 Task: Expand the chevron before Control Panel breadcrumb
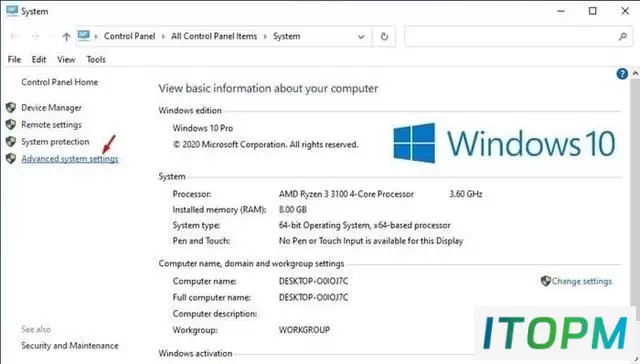96,36
